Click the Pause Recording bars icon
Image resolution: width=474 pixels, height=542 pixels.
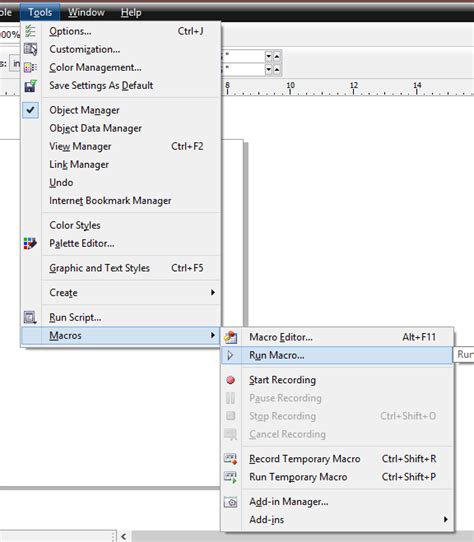[230, 398]
